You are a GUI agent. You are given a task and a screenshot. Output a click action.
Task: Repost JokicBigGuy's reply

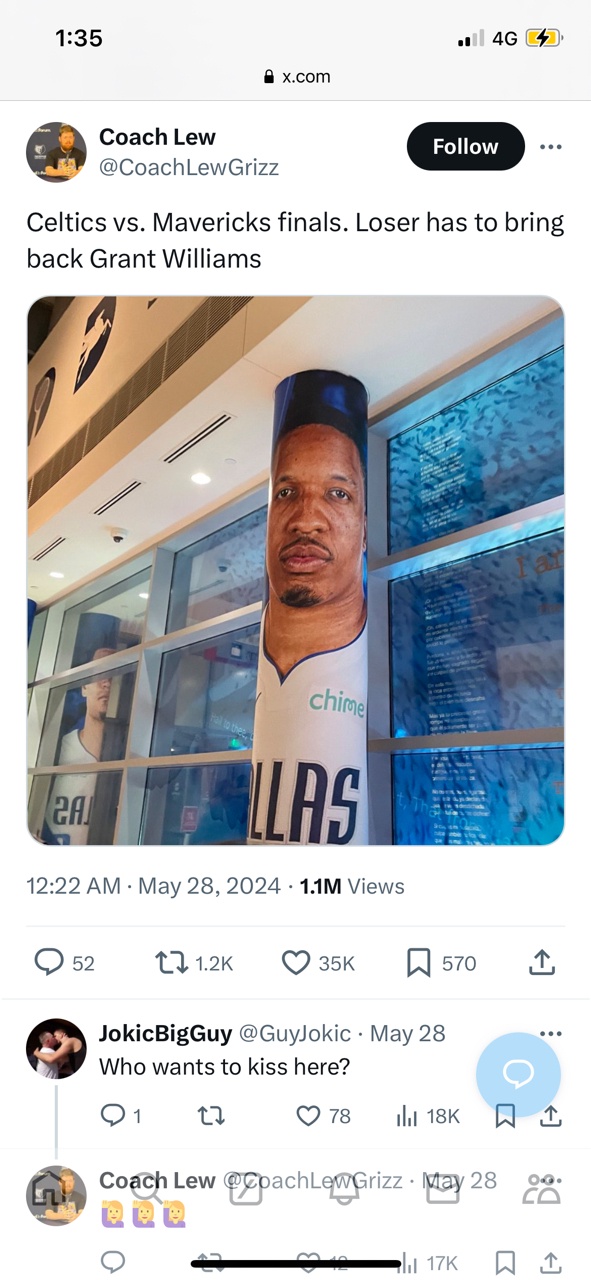212,1116
